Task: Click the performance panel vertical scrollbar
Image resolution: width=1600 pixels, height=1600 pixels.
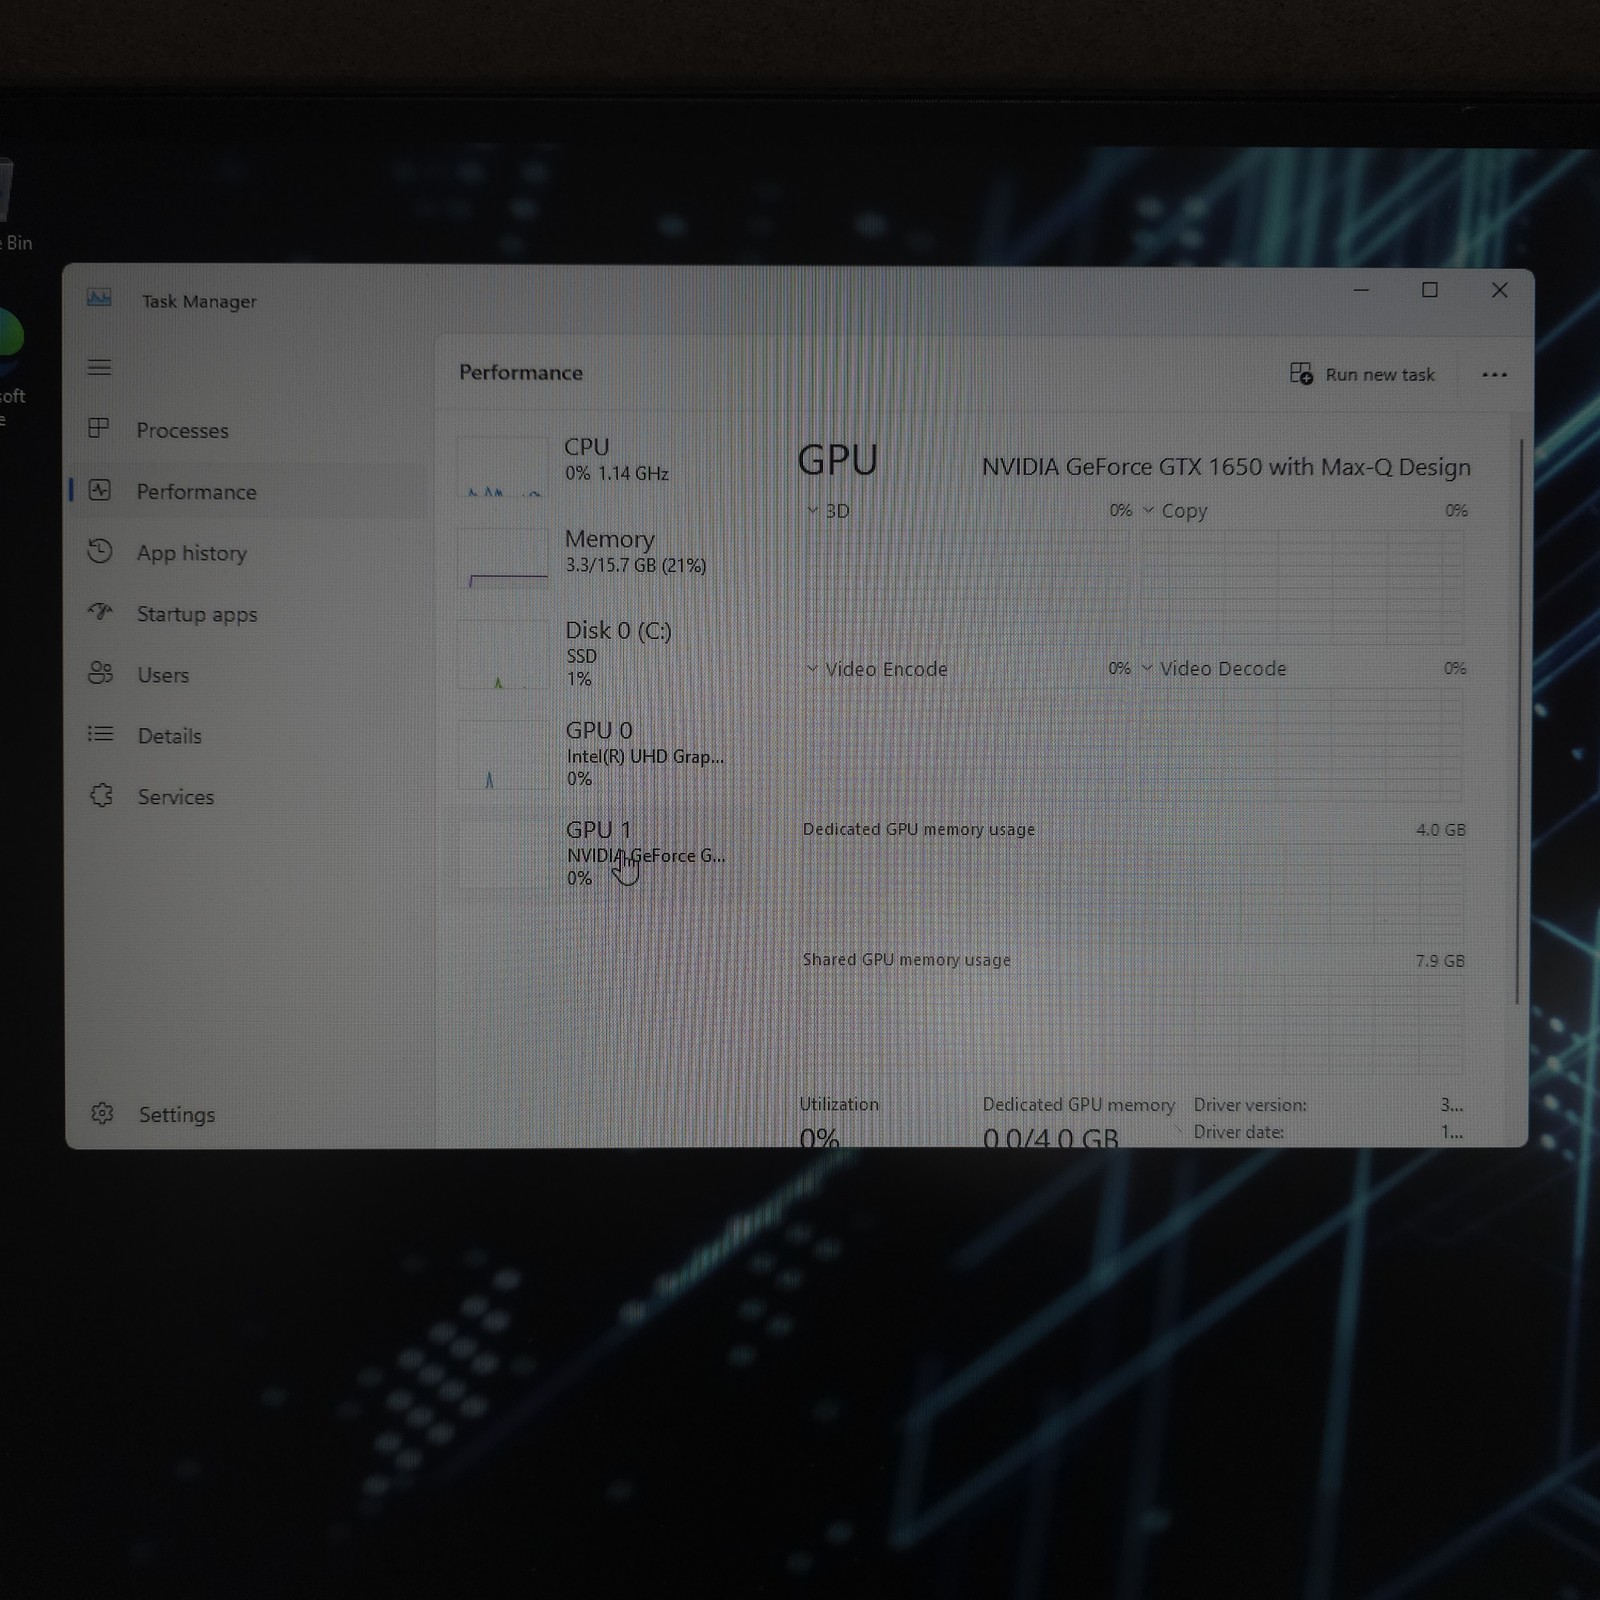Action: tap(1518, 720)
